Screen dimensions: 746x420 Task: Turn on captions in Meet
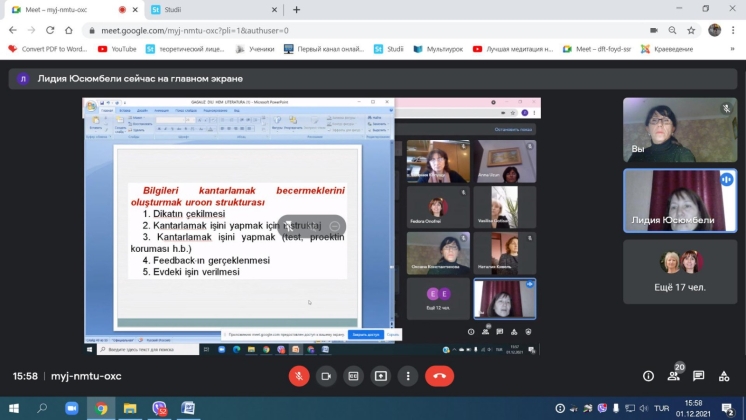click(x=353, y=376)
